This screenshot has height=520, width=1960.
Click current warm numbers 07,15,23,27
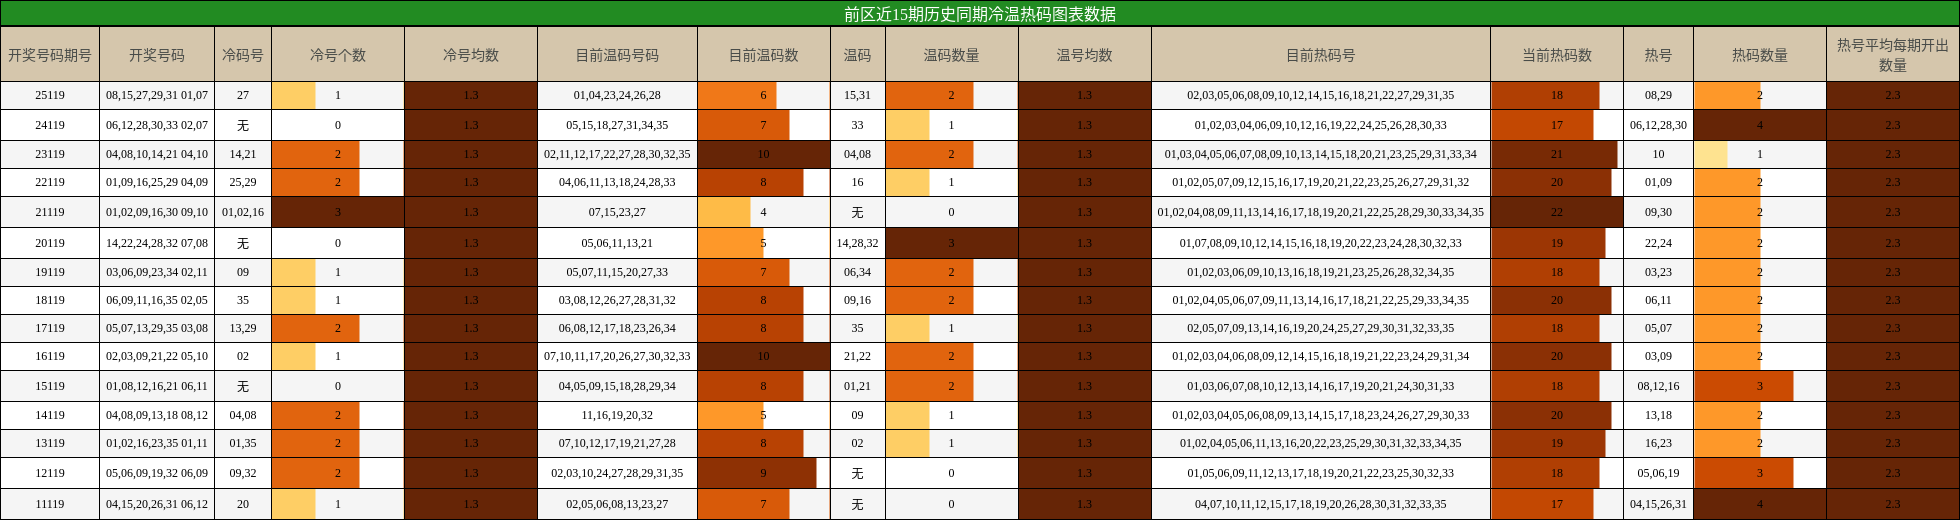point(617,212)
